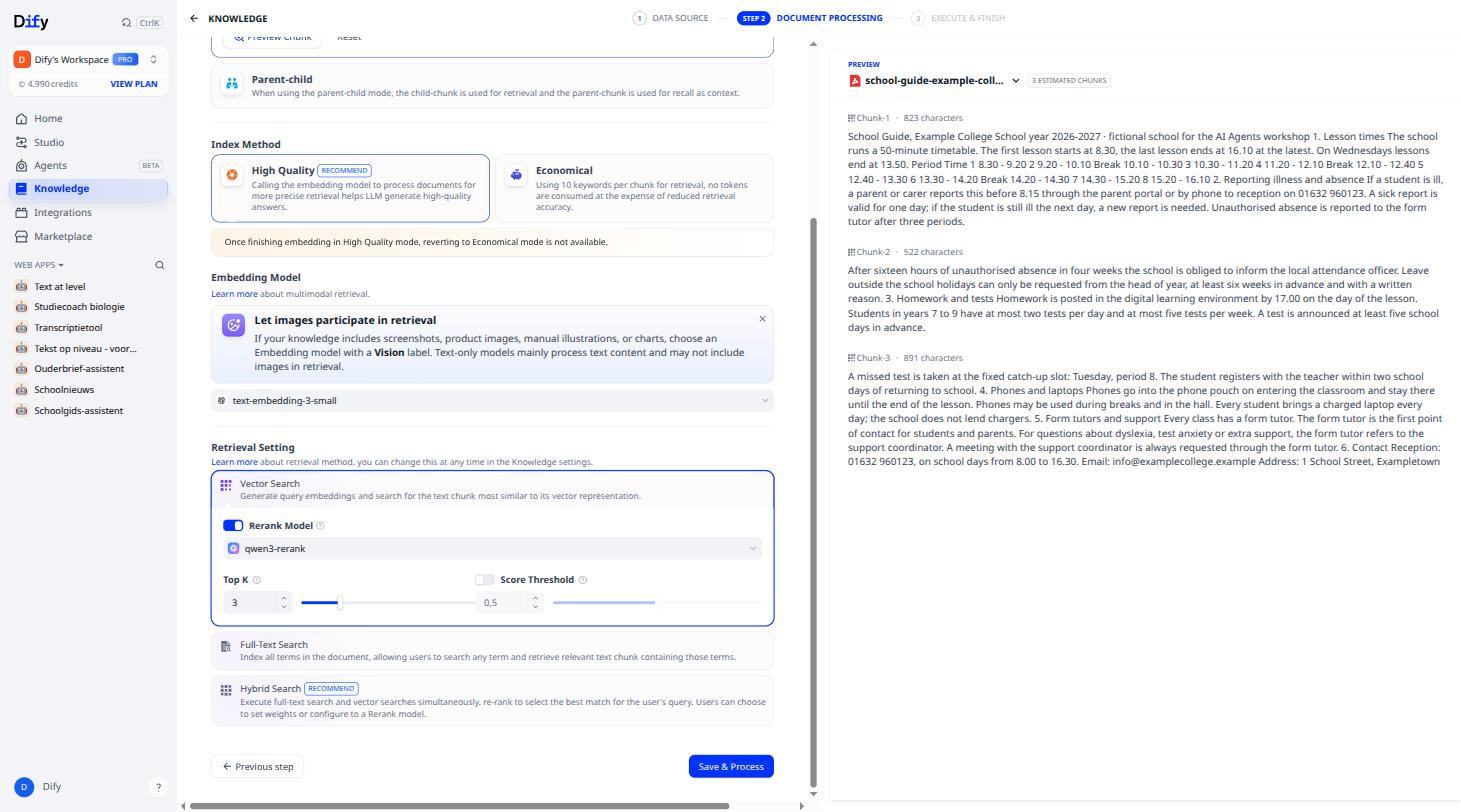Screen dimensions: 1461x812
Task: Collapse the WEB APPS section
Action: tap(38, 265)
